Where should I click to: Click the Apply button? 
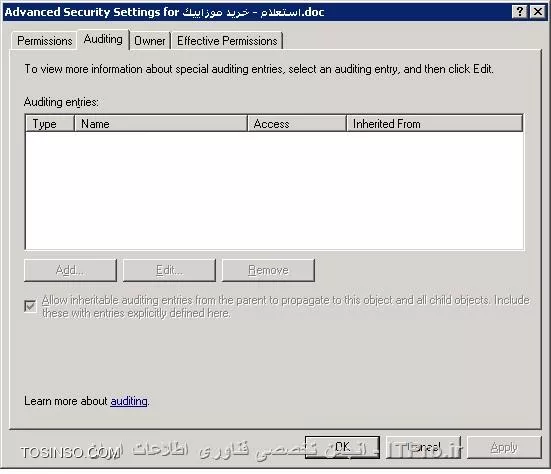[504, 447]
